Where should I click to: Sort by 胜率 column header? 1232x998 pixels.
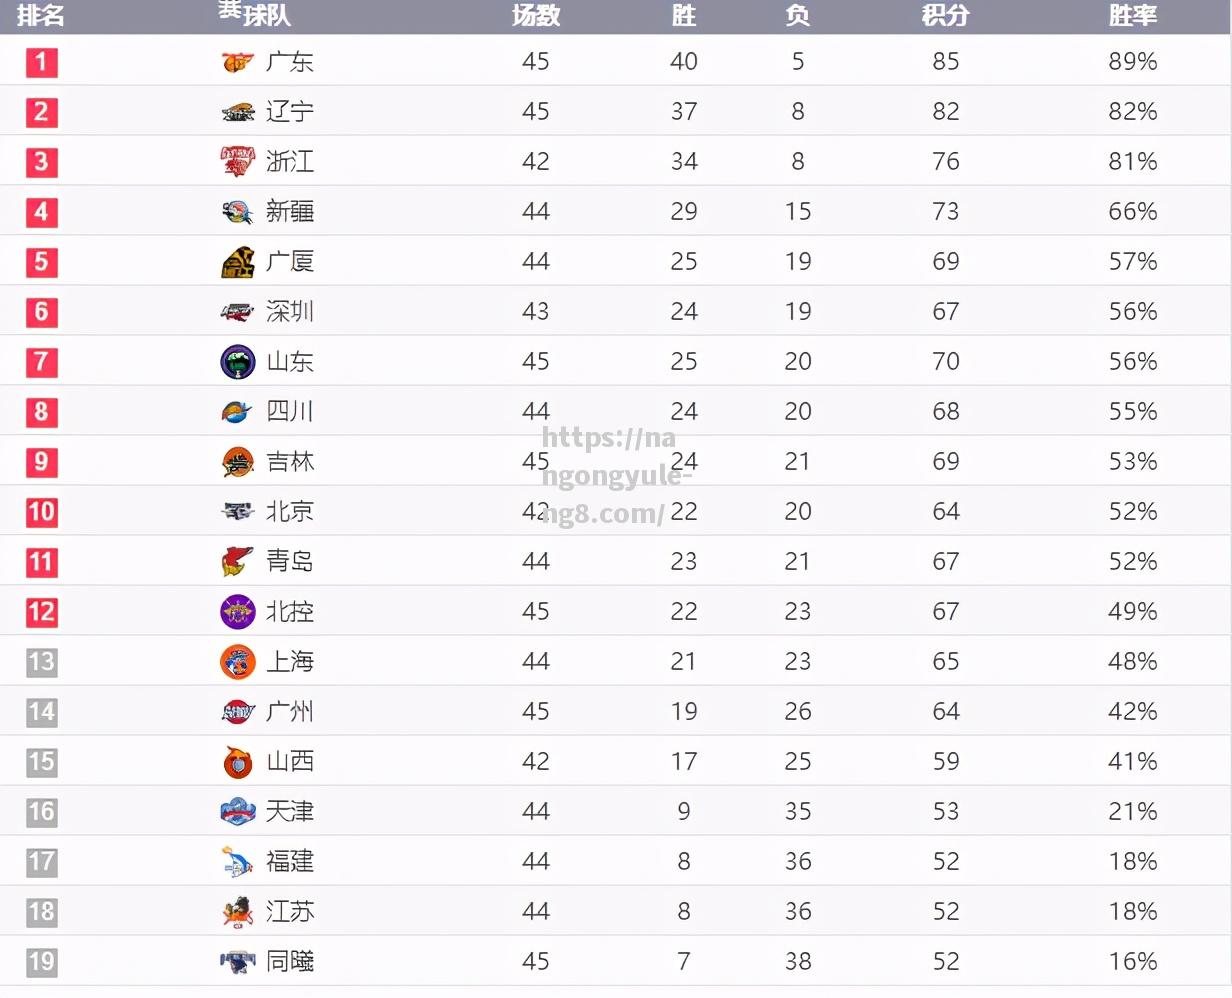point(1133,15)
